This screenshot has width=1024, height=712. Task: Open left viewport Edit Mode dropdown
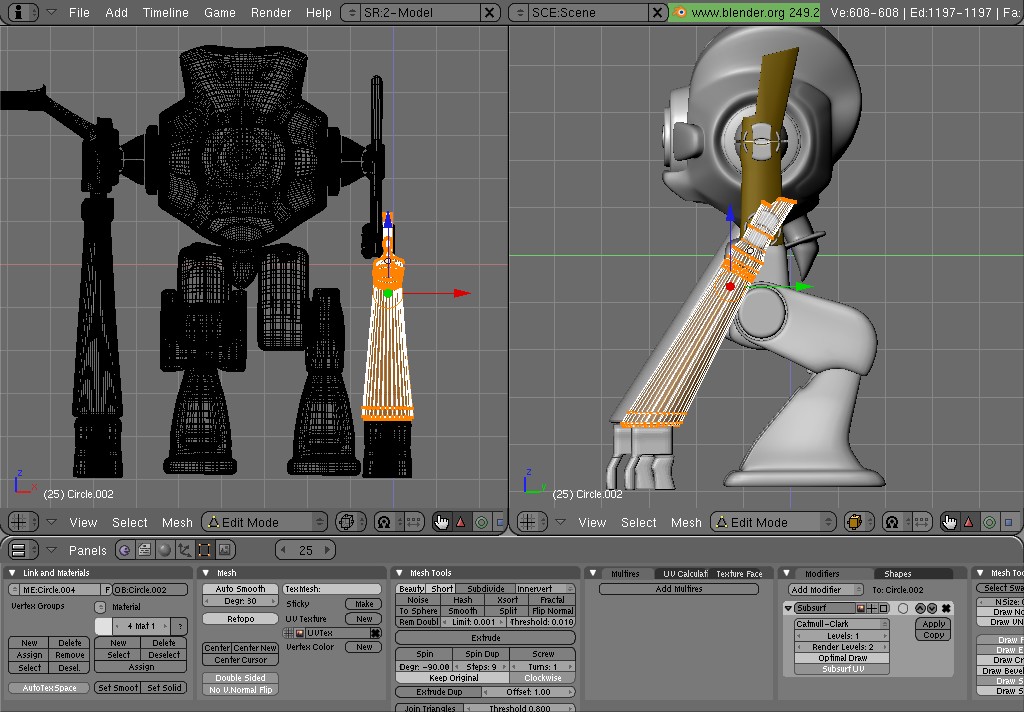264,522
